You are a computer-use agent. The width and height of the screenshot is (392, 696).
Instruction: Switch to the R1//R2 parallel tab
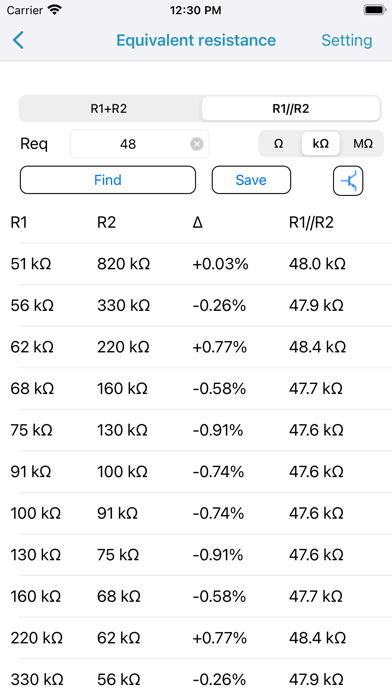(291, 109)
